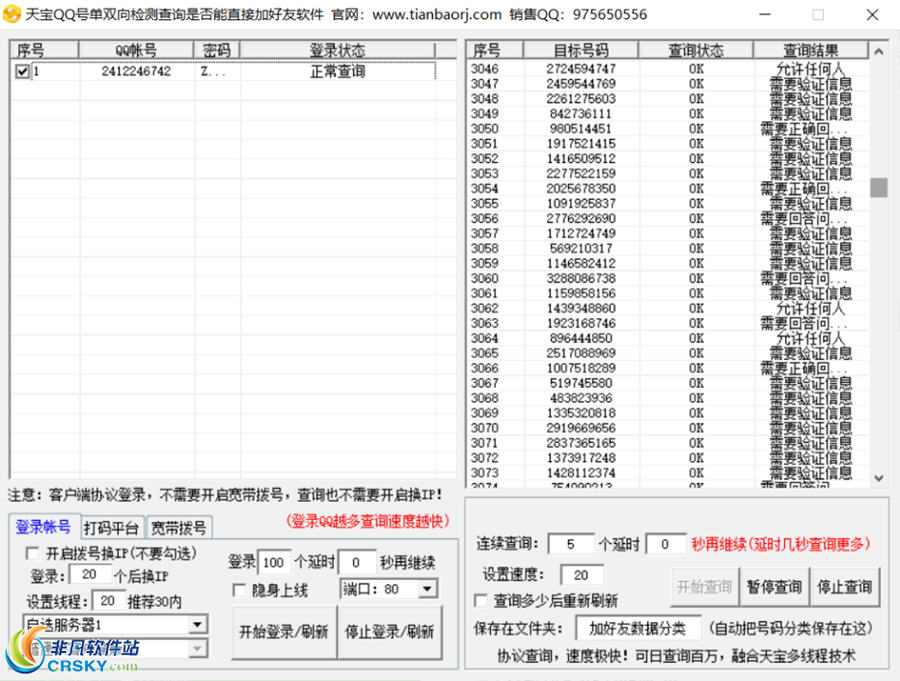
Task: Click 登录 20 个后换IP input field
Action: pos(90,574)
